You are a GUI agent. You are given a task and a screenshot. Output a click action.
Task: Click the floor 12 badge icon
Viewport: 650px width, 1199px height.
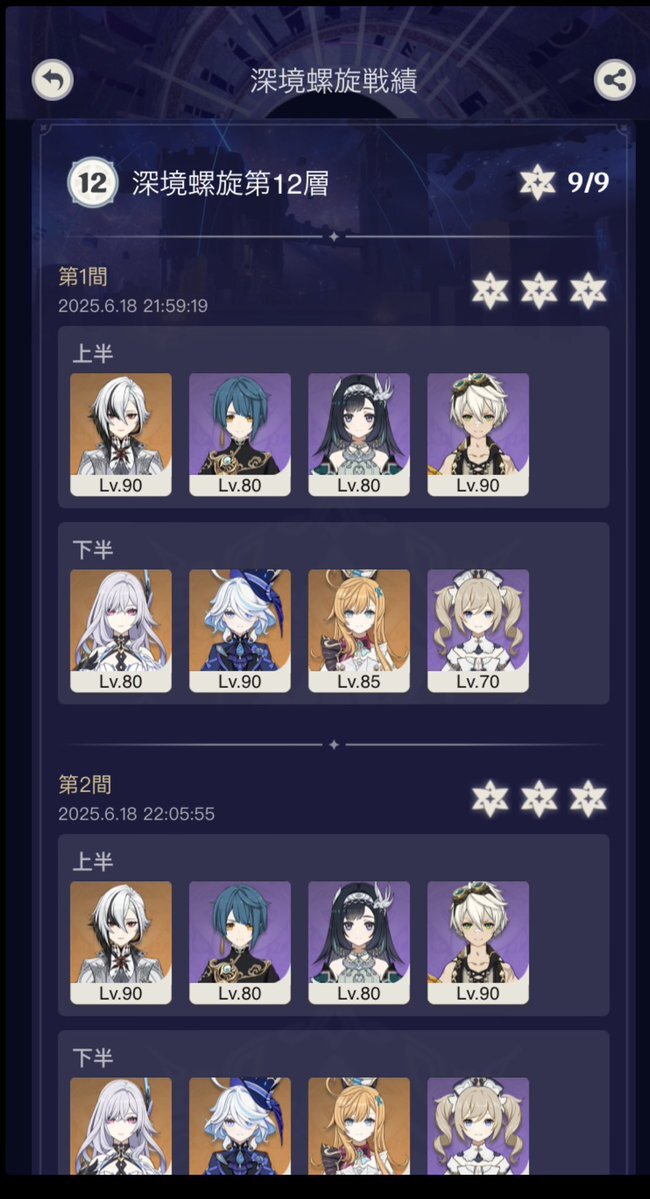coord(93,184)
